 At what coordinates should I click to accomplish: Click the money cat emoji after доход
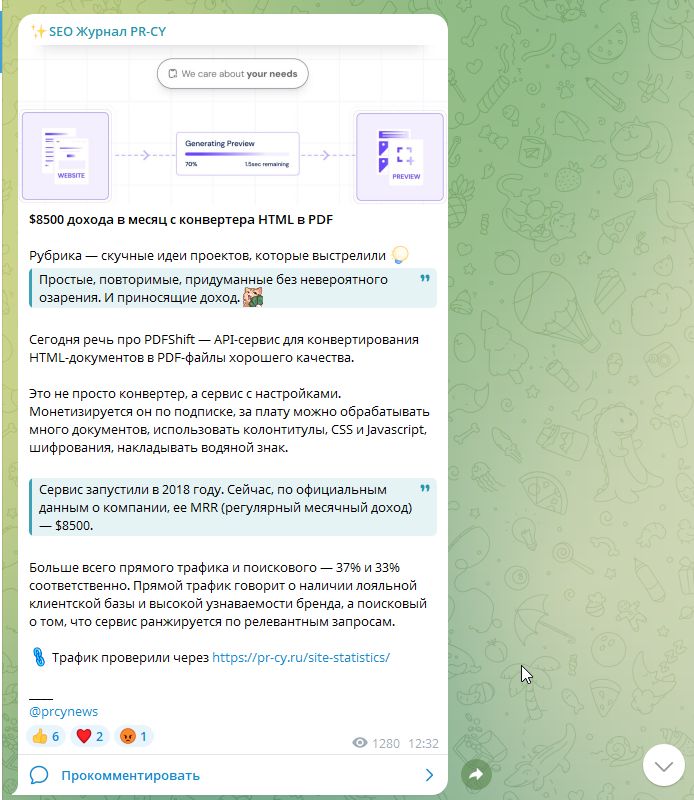[x=253, y=297]
